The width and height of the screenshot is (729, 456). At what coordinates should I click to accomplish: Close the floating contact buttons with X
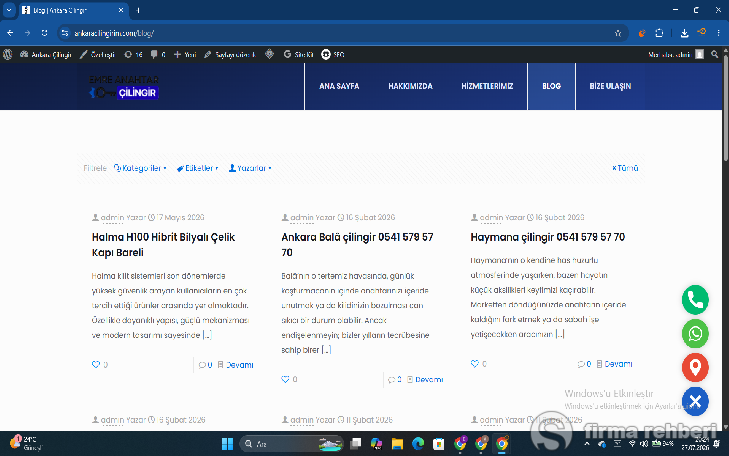tap(695, 401)
